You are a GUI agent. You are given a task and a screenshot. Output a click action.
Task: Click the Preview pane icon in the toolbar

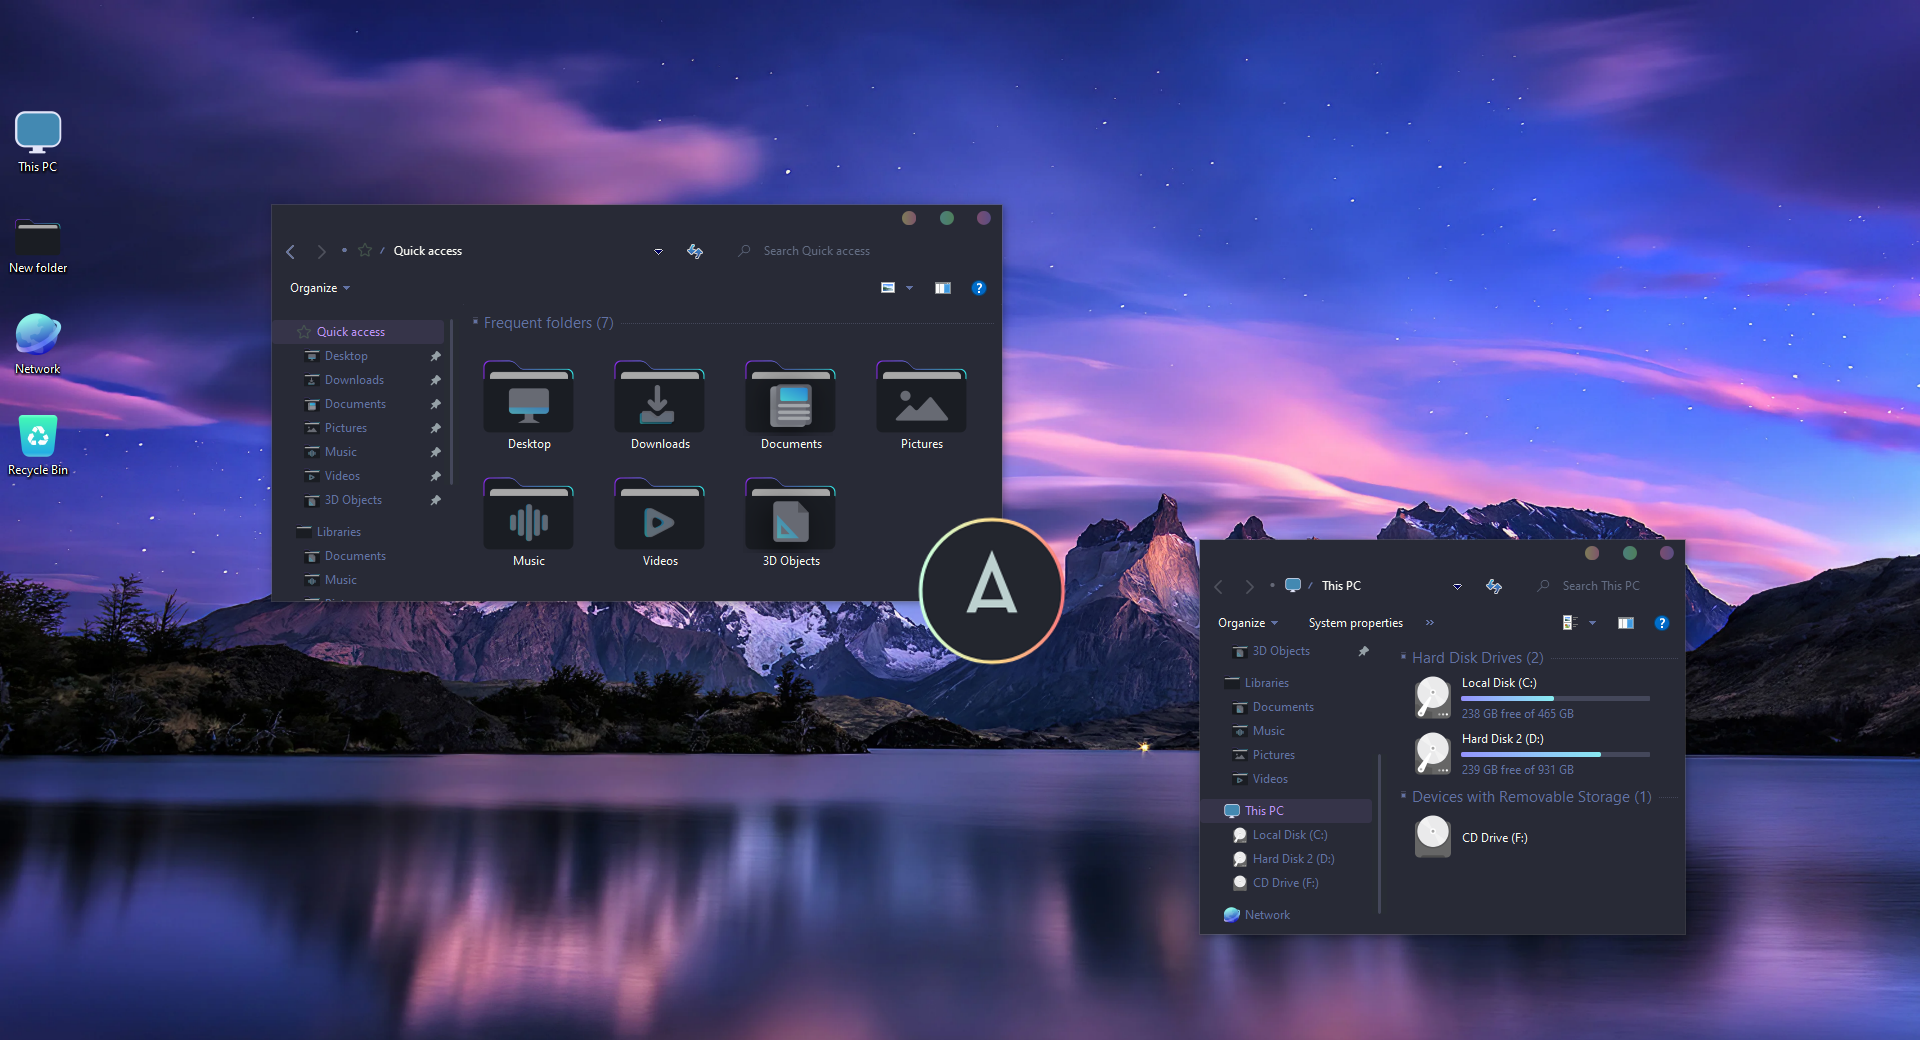[943, 288]
